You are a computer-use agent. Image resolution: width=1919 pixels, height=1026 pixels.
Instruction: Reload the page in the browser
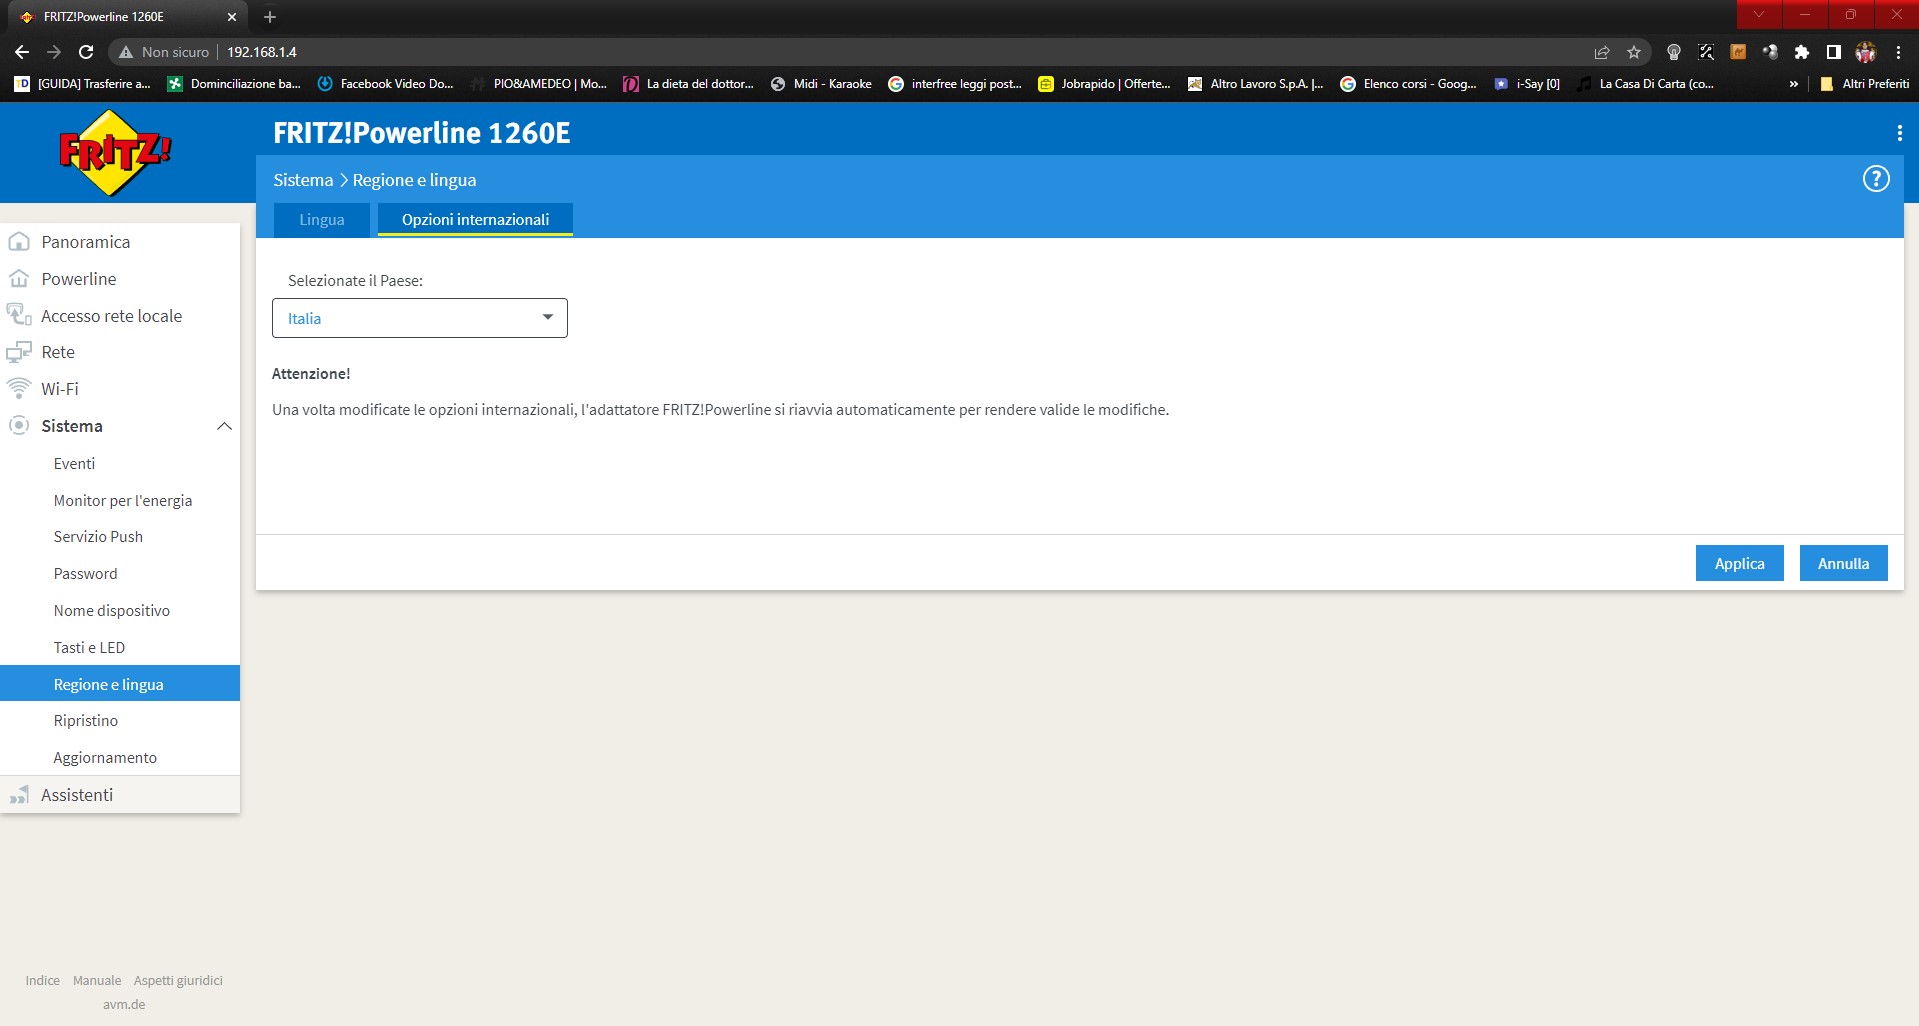coord(86,52)
